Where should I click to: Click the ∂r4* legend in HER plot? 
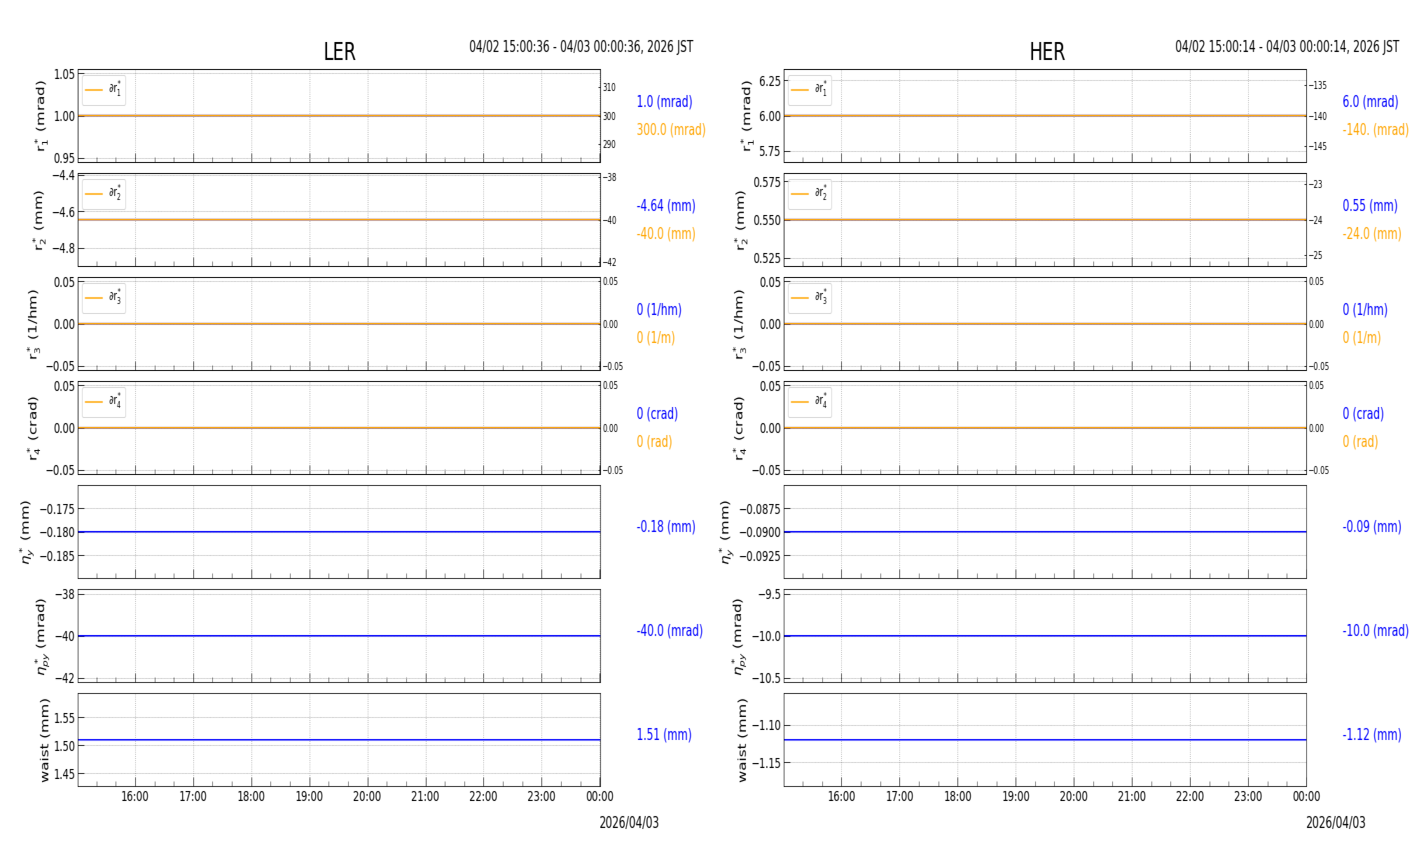click(809, 402)
